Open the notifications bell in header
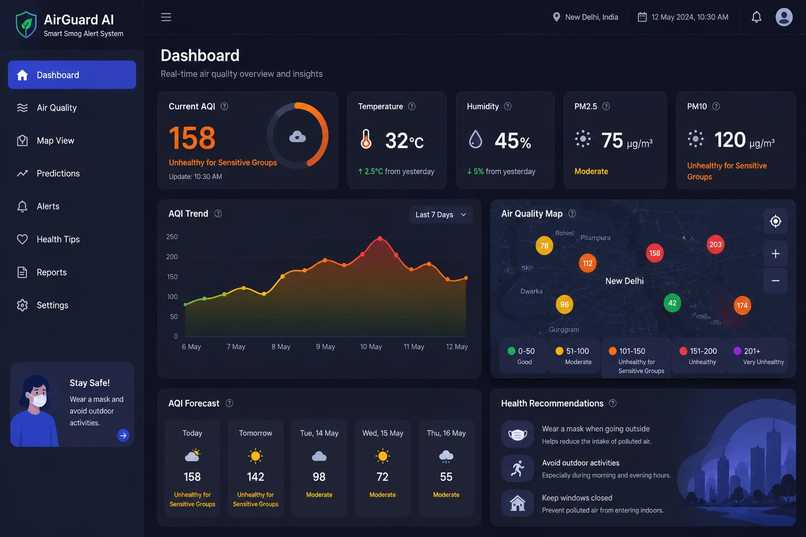This screenshot has height=537, width=806. 756,17
